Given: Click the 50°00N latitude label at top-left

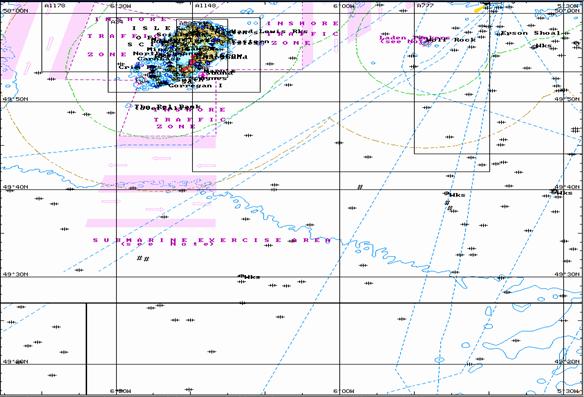Looking at the screenshot, I should click(15, 11).
